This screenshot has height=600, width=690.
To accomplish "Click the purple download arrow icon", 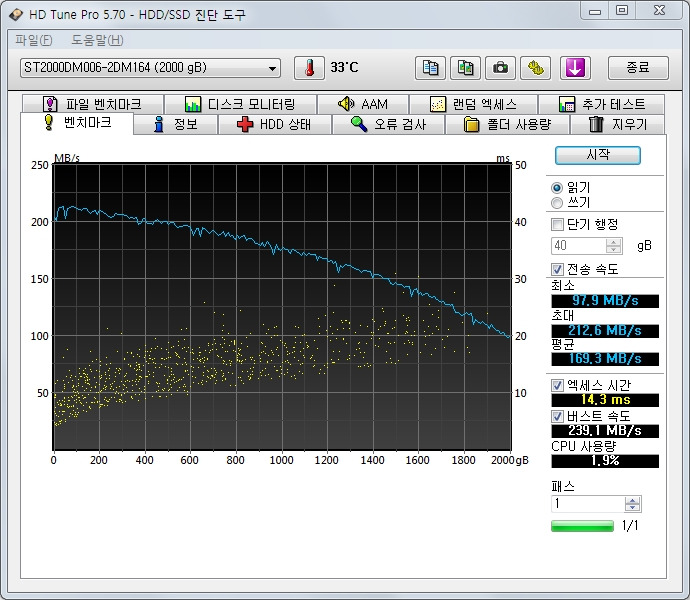I will point(575,68).
